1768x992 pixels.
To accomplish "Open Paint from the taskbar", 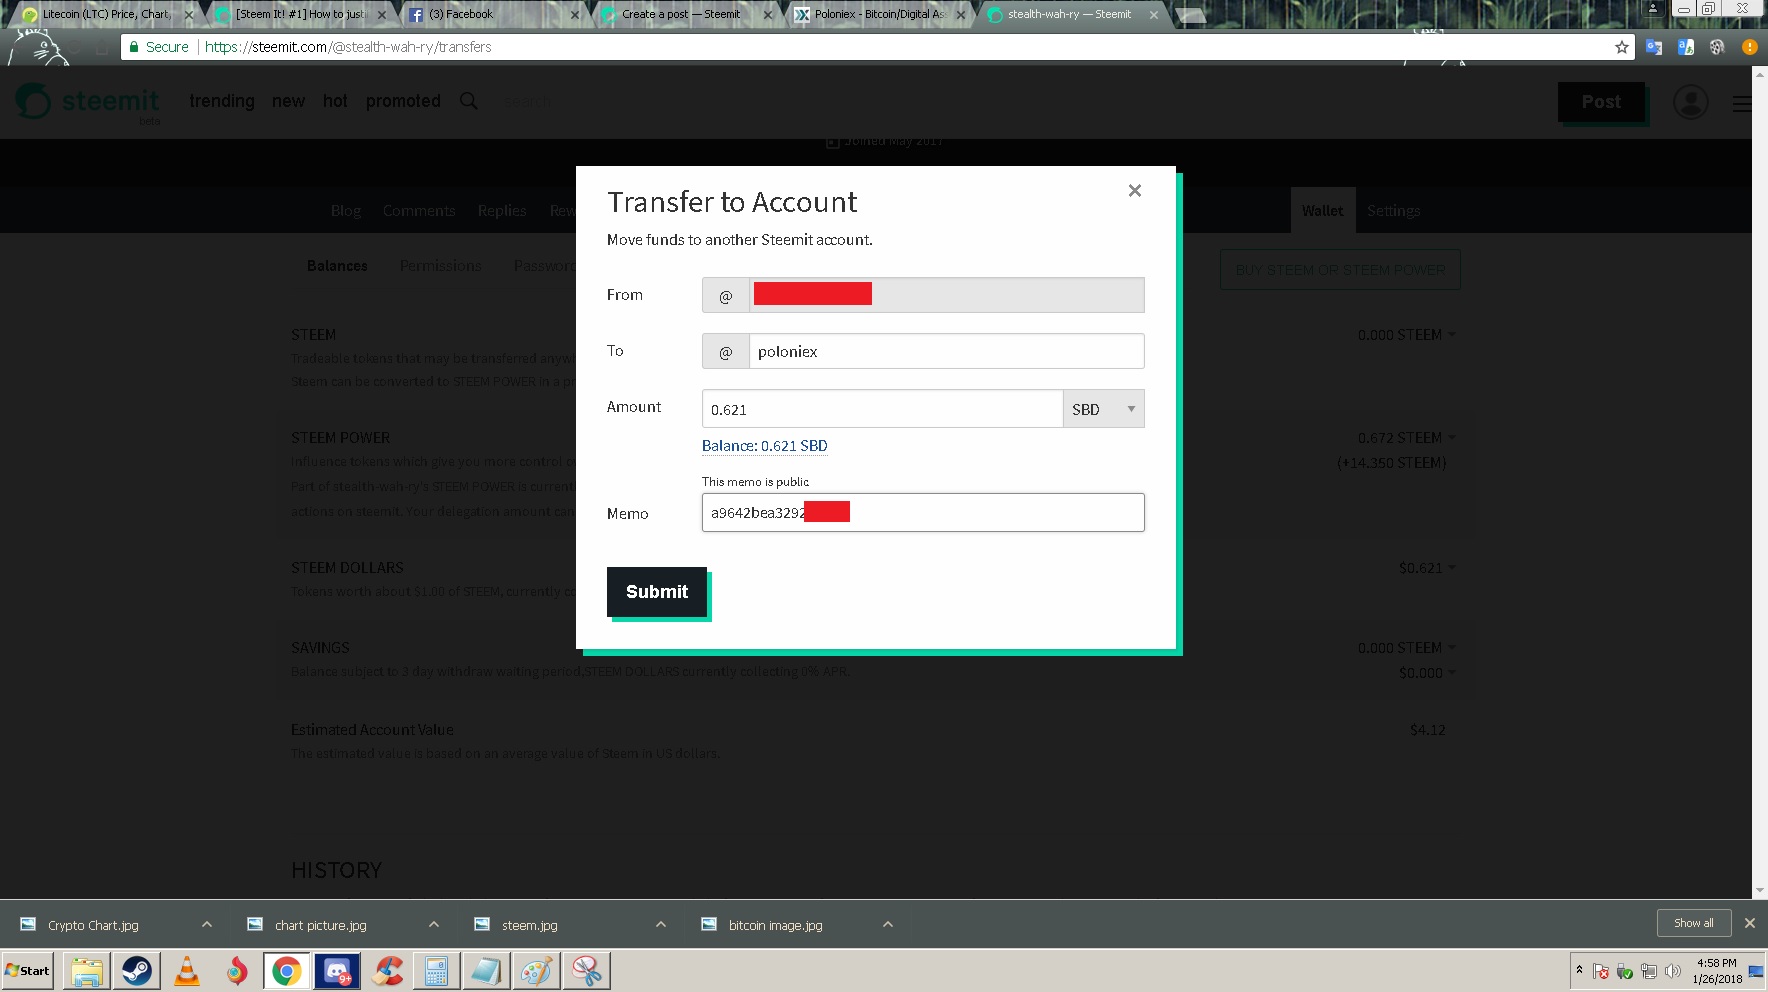I will [537, 971].
